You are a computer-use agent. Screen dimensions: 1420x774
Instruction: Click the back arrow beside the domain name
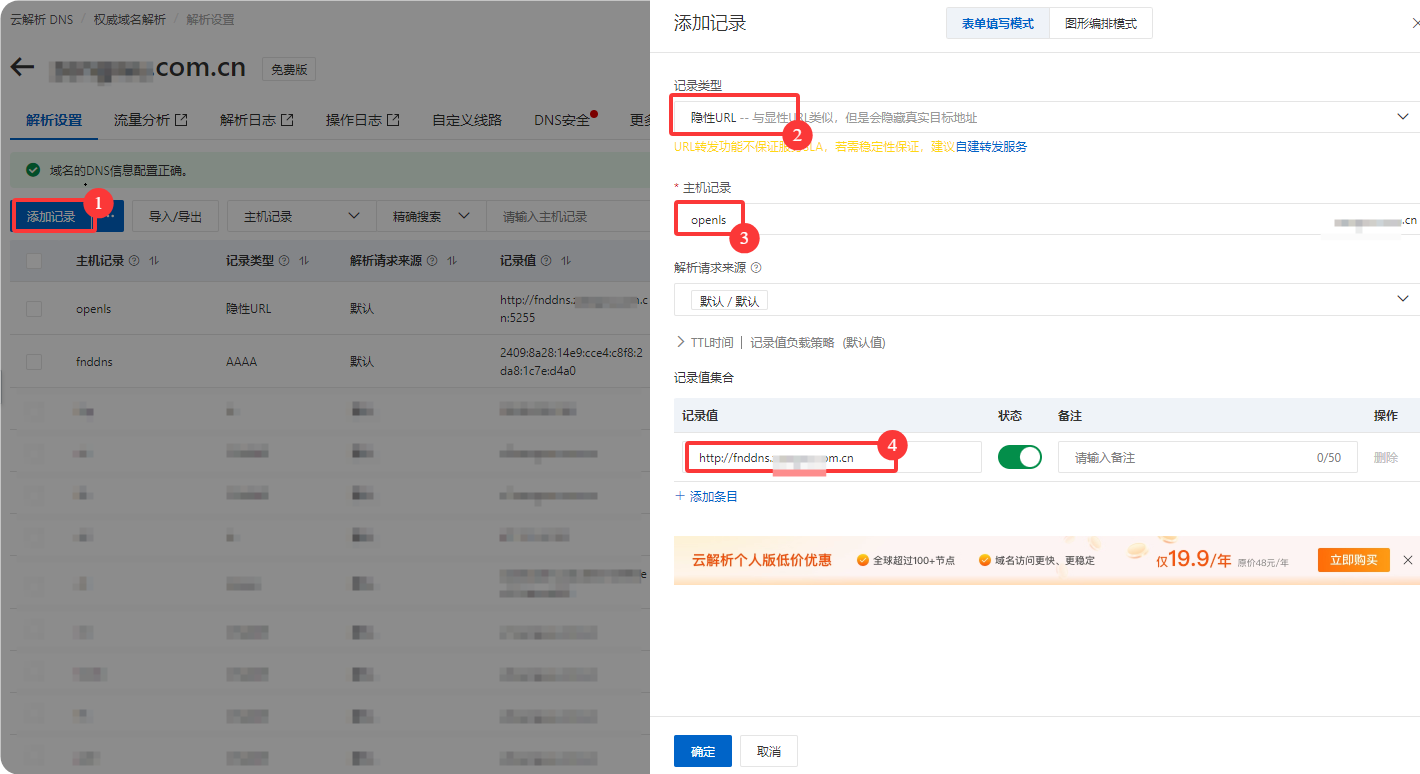[22, 68]
